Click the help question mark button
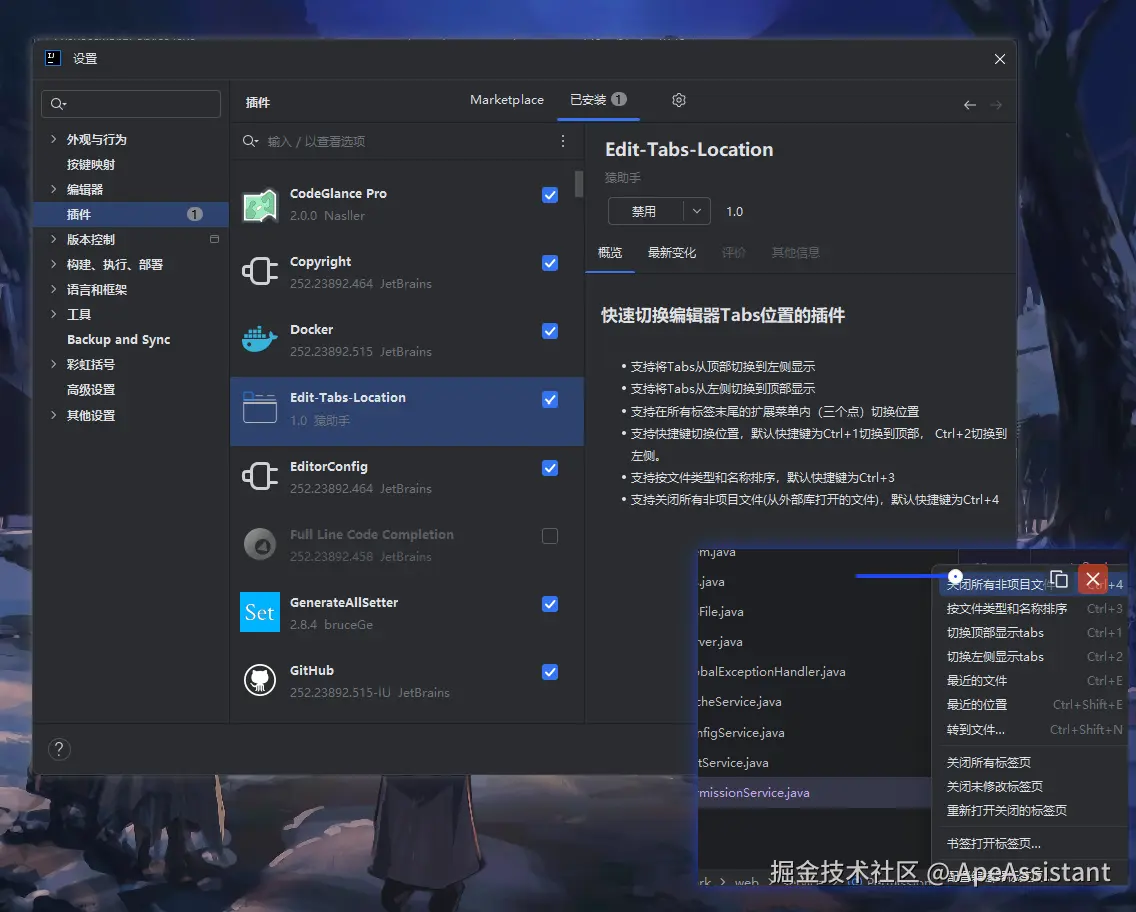The height and width of the screenshot is (912, 1136). [x=59, y=749]
